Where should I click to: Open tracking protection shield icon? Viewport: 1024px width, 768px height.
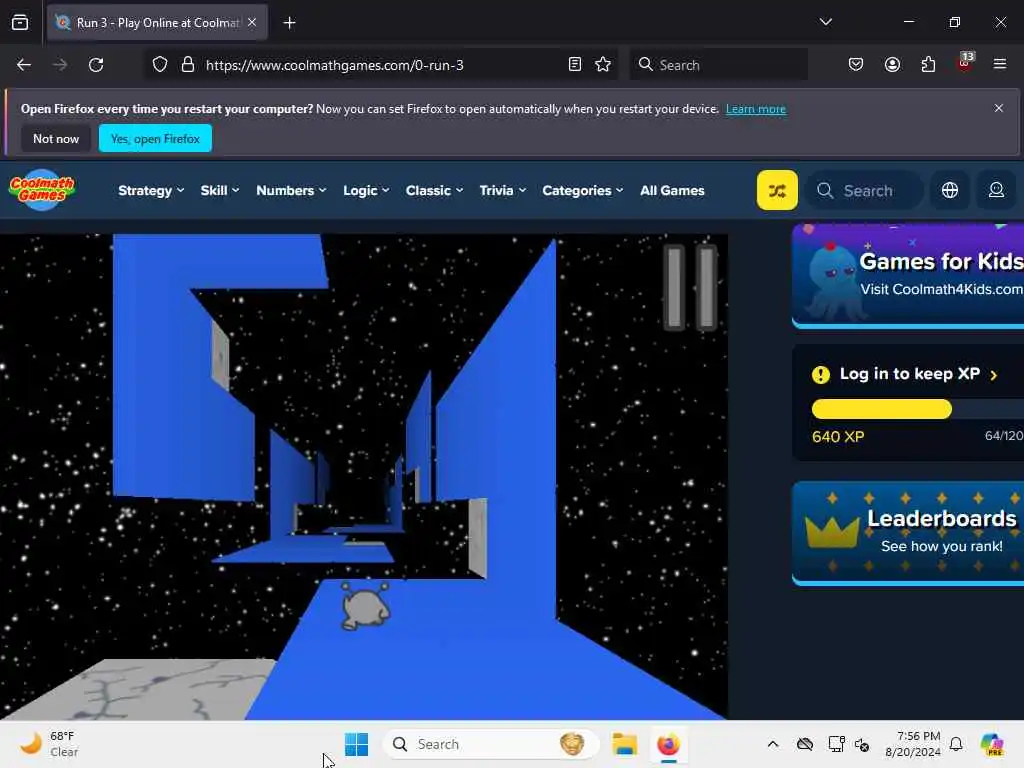pos(160,65)
